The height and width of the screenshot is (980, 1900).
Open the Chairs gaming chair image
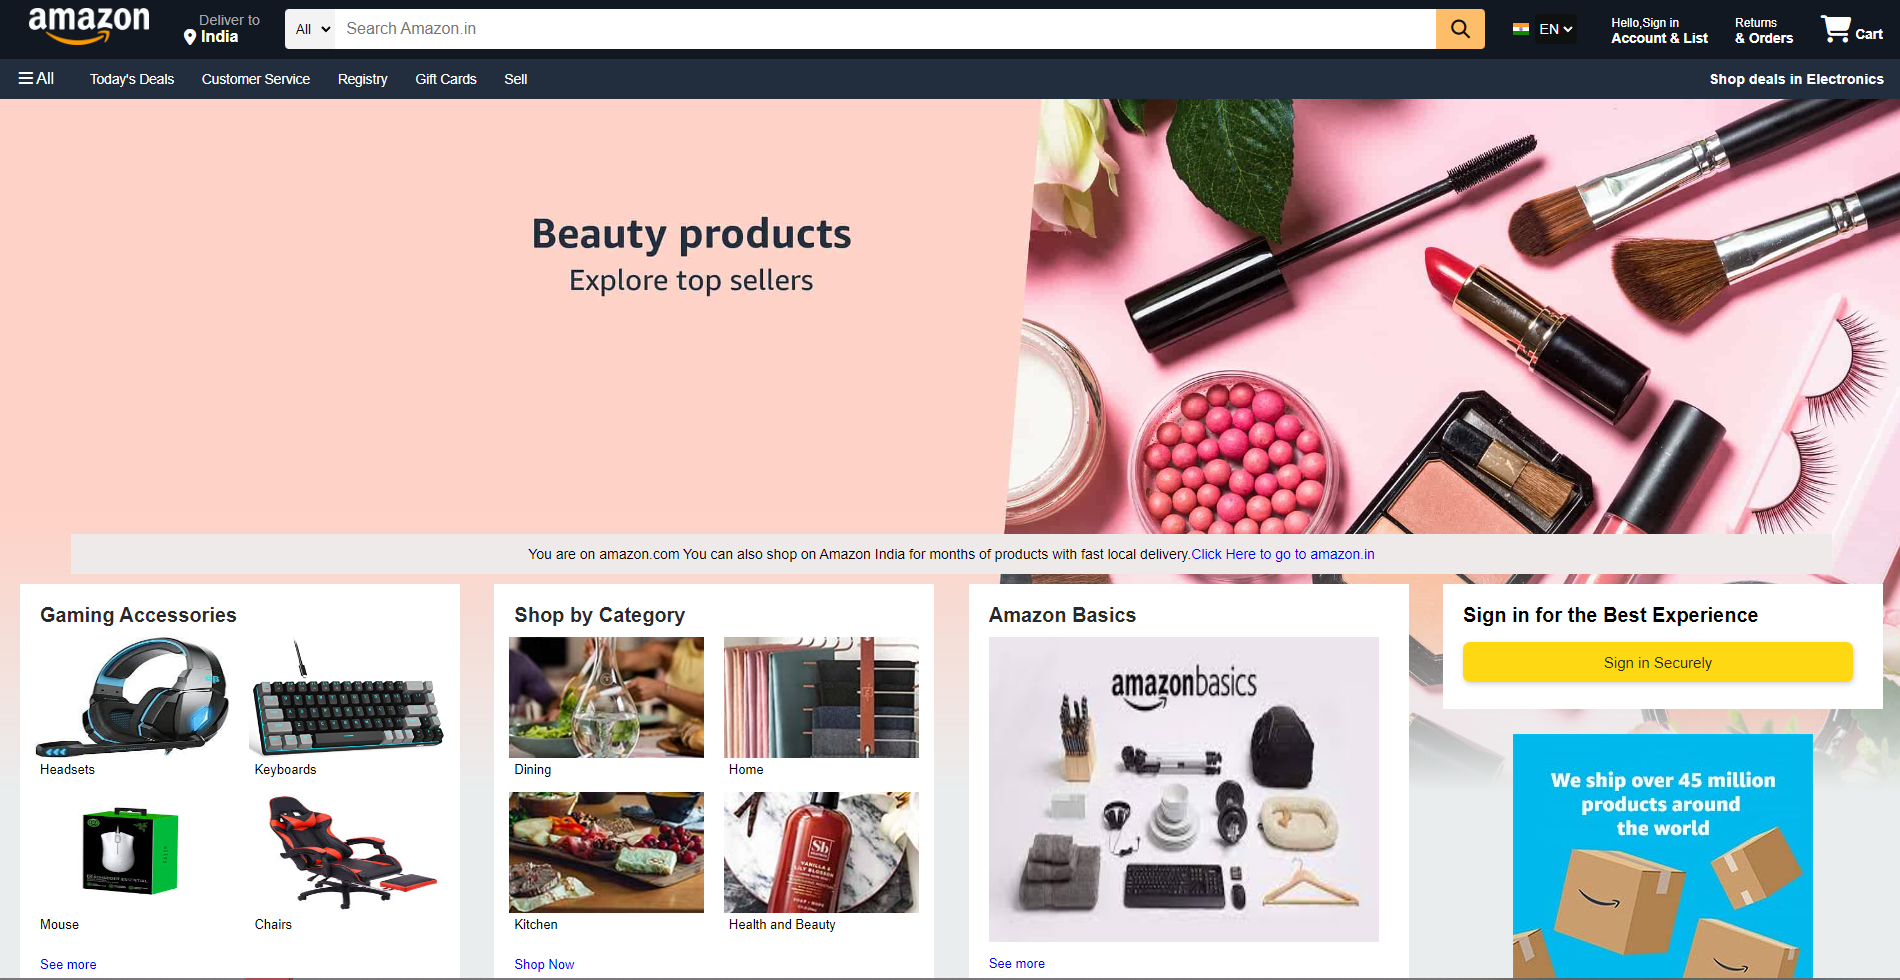pyautogui.click(x=348, y=852)
